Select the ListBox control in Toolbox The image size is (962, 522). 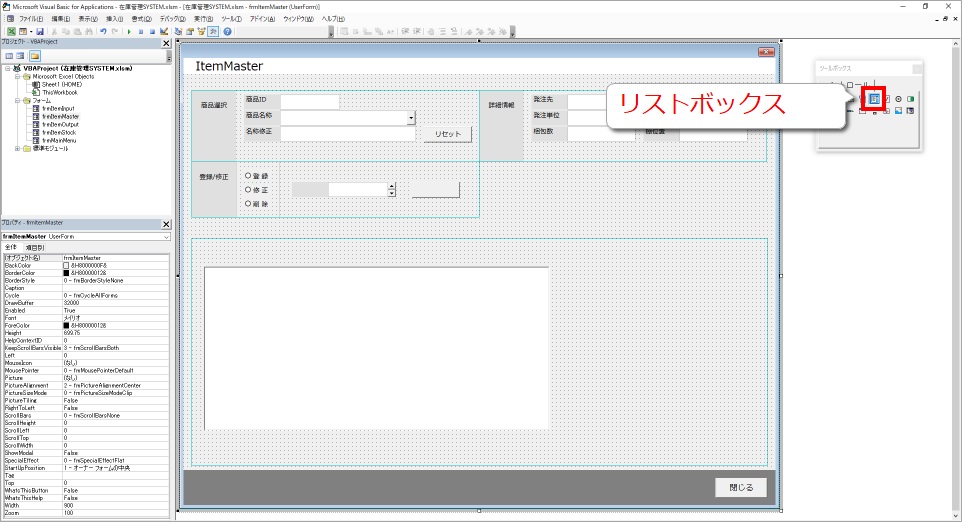[x=874, y=99]
